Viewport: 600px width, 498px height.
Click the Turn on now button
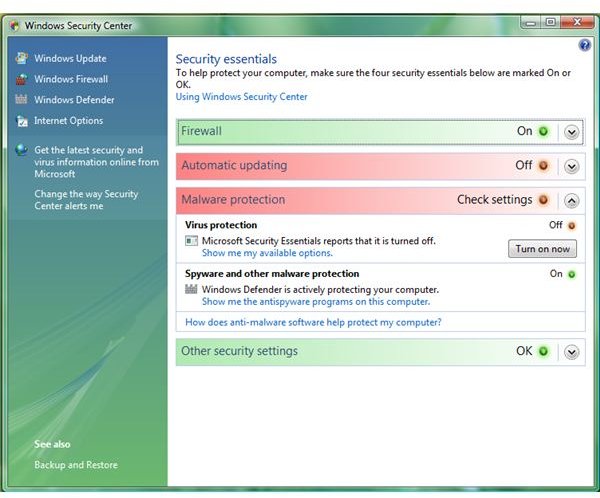pos(542,249)
